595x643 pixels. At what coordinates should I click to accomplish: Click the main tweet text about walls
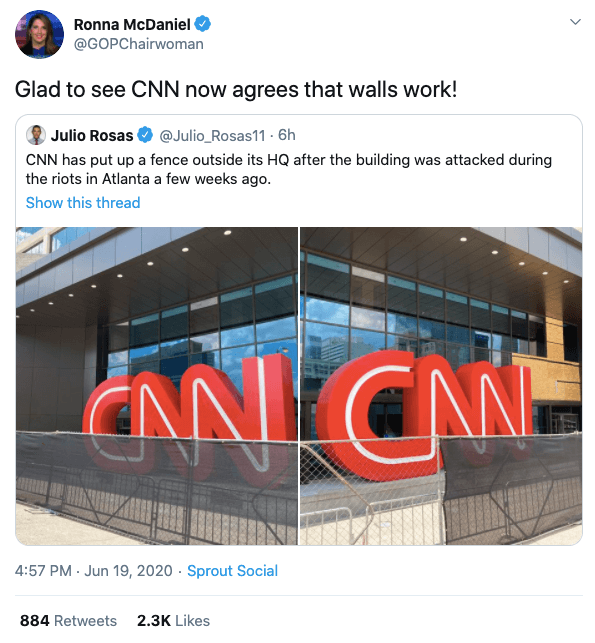(236, 89)
